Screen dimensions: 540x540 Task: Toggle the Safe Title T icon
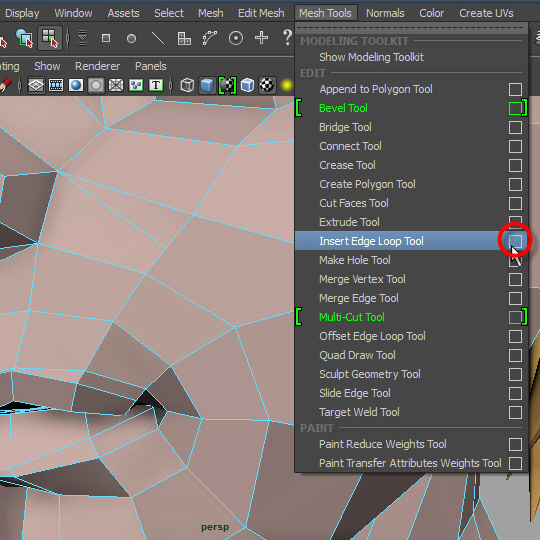156,85
